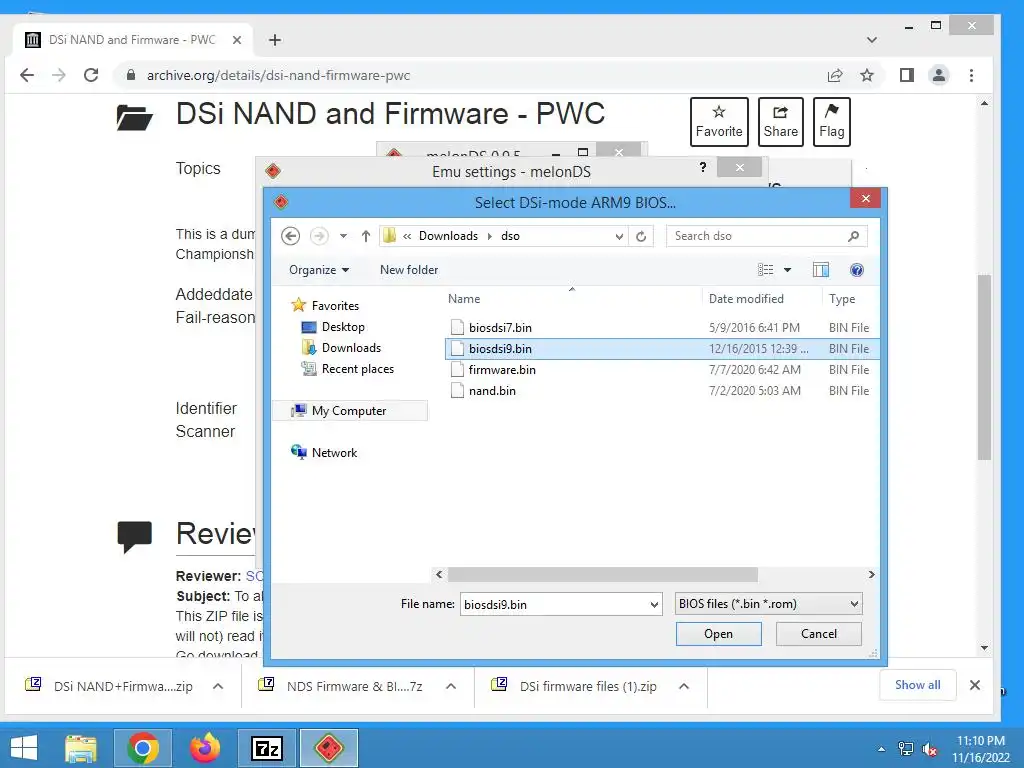This screenshot has width=1024, height=768.
Task: Select Downloads in navigation pane
Action: [342, 347]
